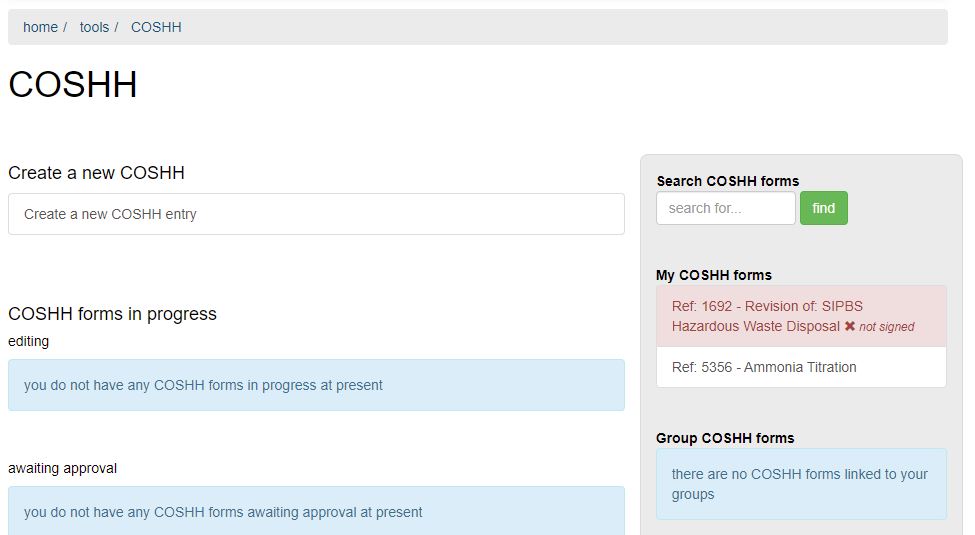Click the no group-linked COSHH forms notice

point(800,484)
